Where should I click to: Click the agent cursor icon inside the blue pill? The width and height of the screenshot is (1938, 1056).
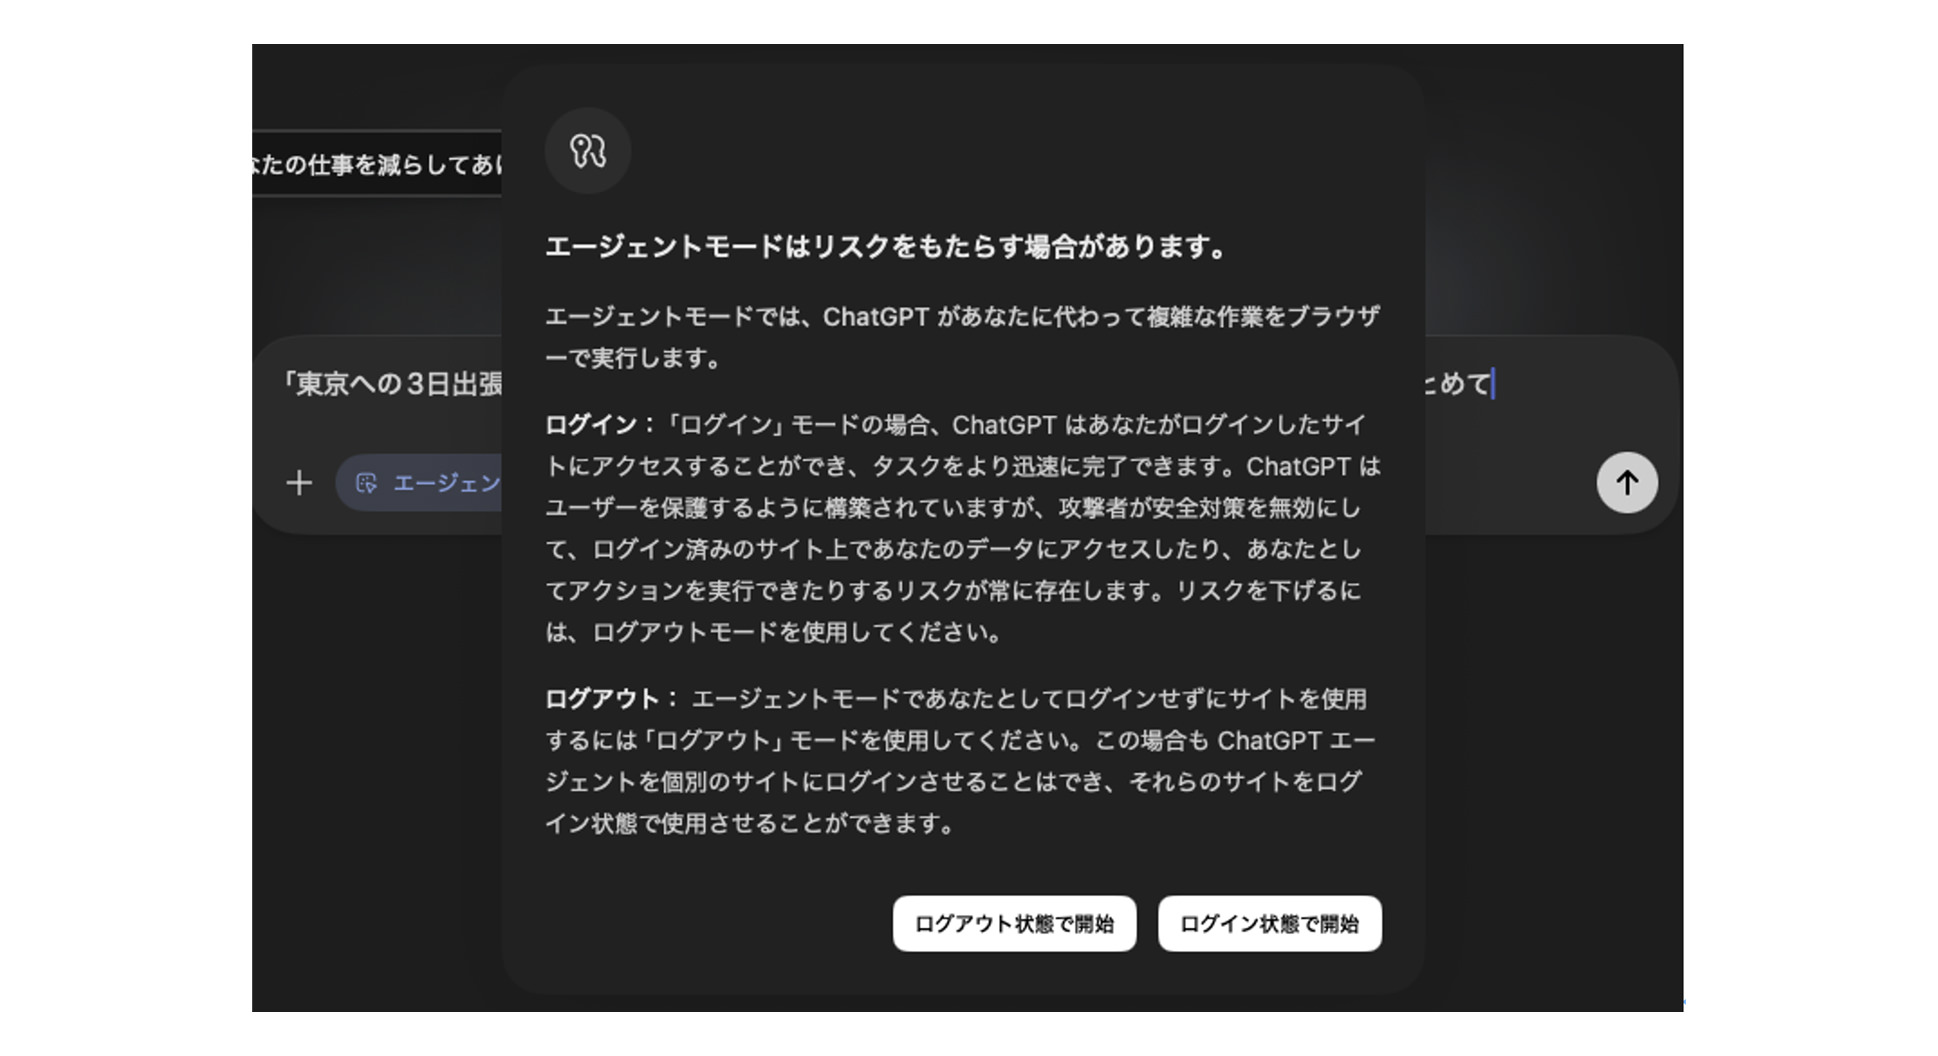(x=367, y=483)
